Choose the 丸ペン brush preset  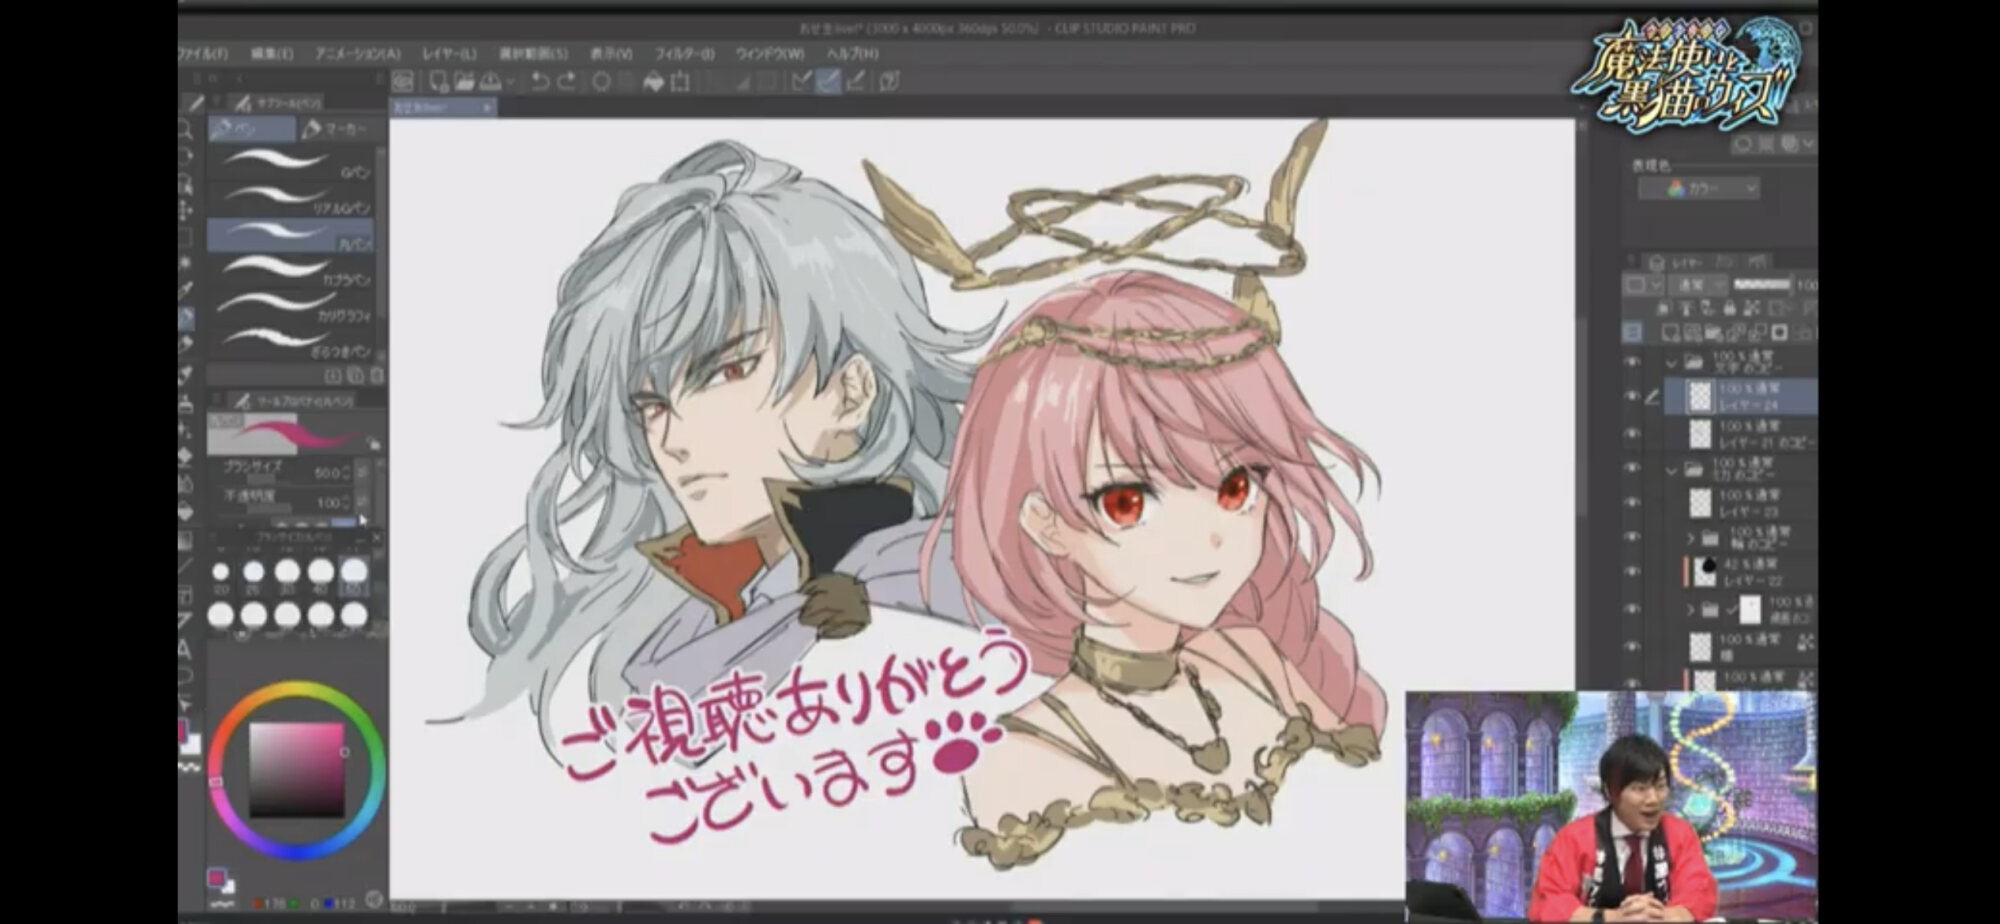click(291, 234)
